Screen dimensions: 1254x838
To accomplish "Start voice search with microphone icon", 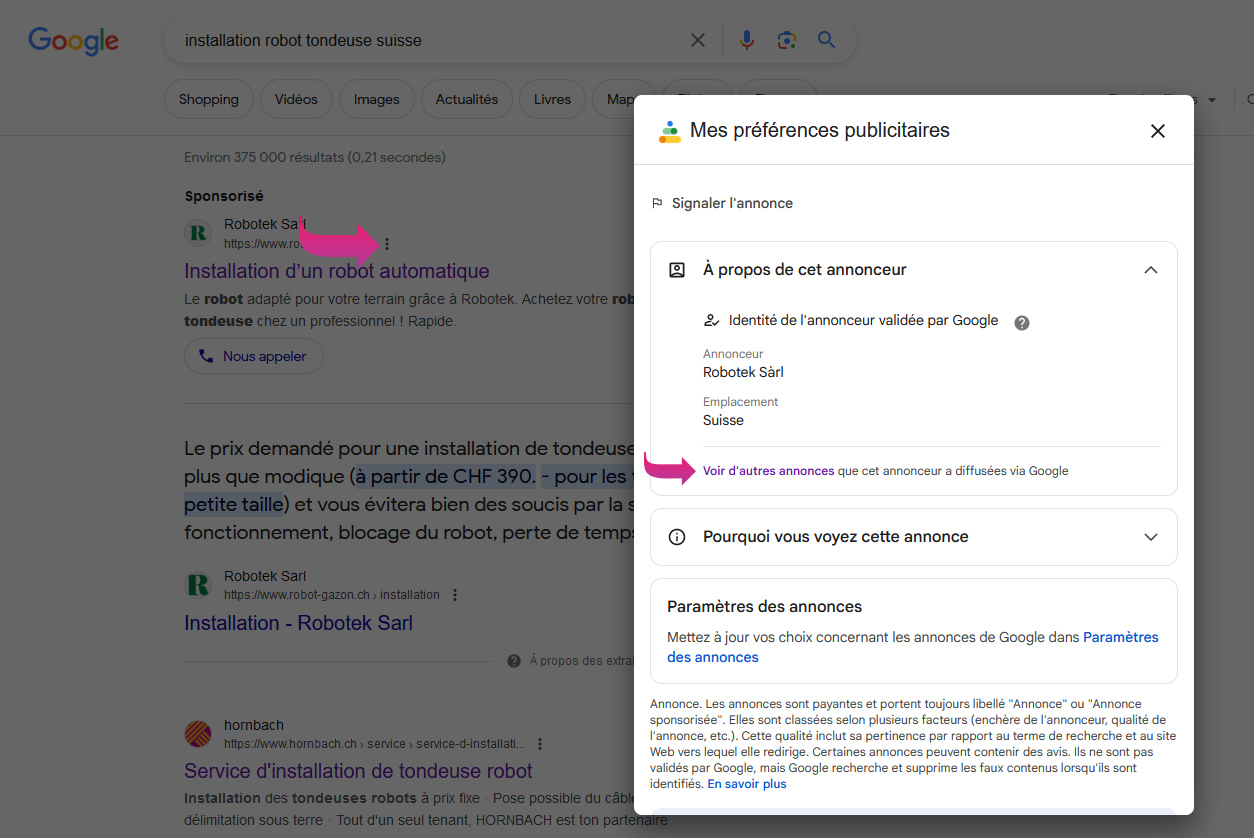I will pyautogui.click(x=746, y=41).
